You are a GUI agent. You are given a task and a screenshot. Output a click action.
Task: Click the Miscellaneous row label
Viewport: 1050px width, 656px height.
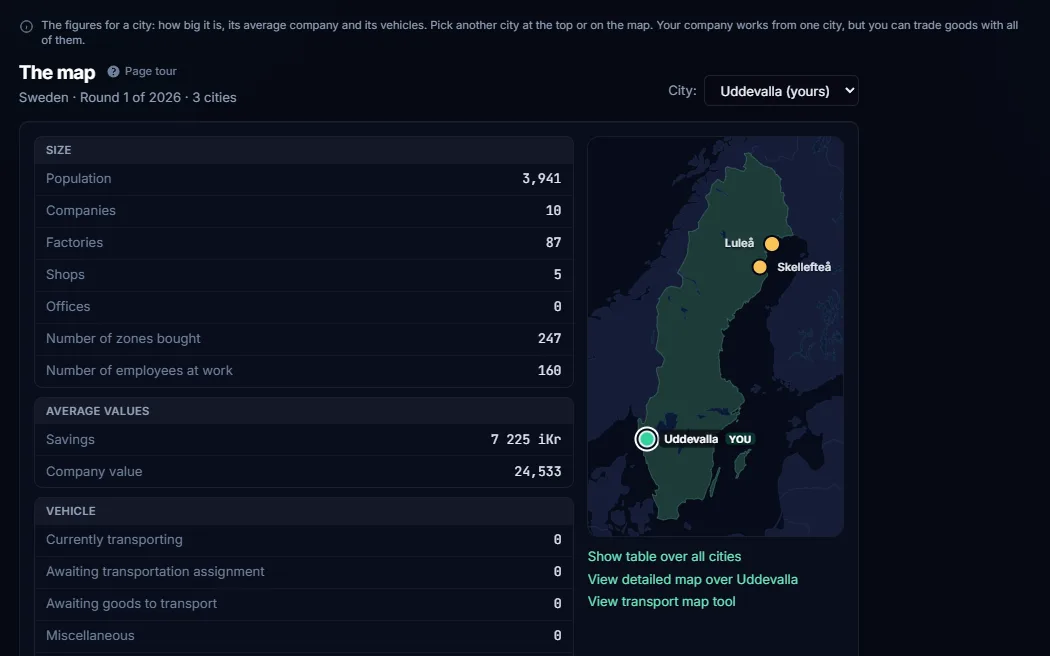(90, 635)
